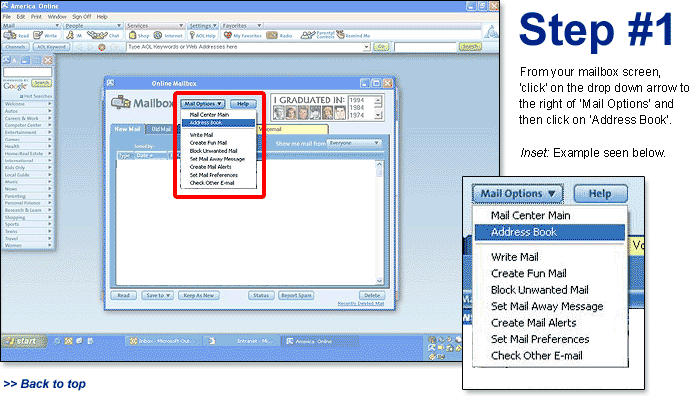Click the Back to top link
The height and width of the screenshot is (400, 700).
[x=44, y=384]
